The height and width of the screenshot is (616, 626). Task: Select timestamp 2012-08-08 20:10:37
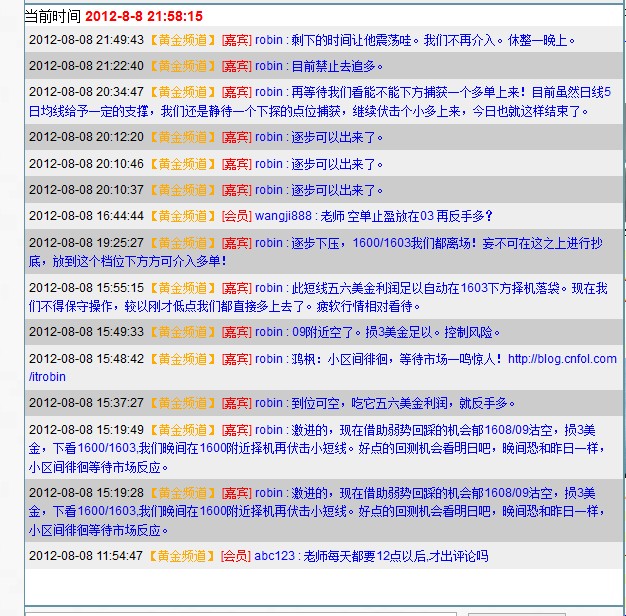tap(86, 190)
